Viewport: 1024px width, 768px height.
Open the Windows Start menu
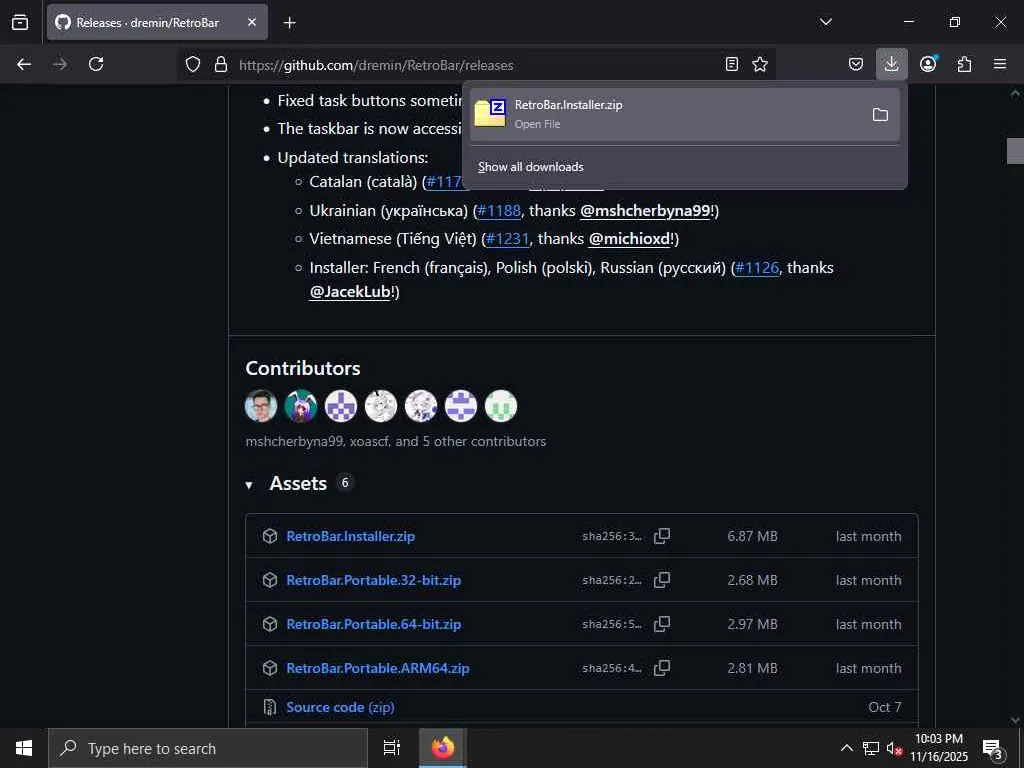(x=24, y=748)
